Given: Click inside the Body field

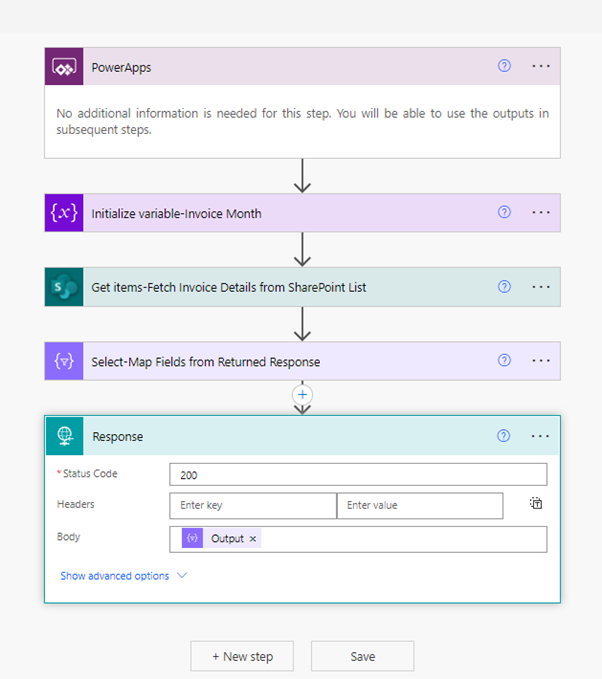Looking at the screenshot, I should point(358,539).
